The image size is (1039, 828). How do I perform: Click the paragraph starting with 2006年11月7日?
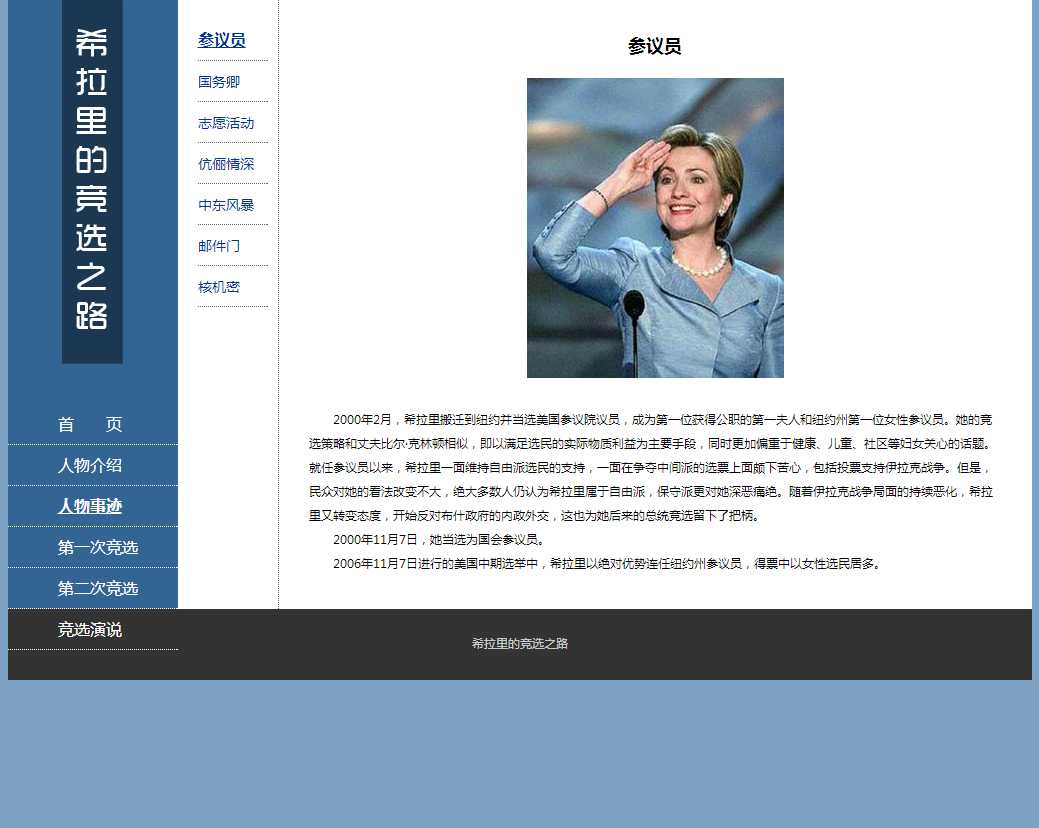coord(608,564)
